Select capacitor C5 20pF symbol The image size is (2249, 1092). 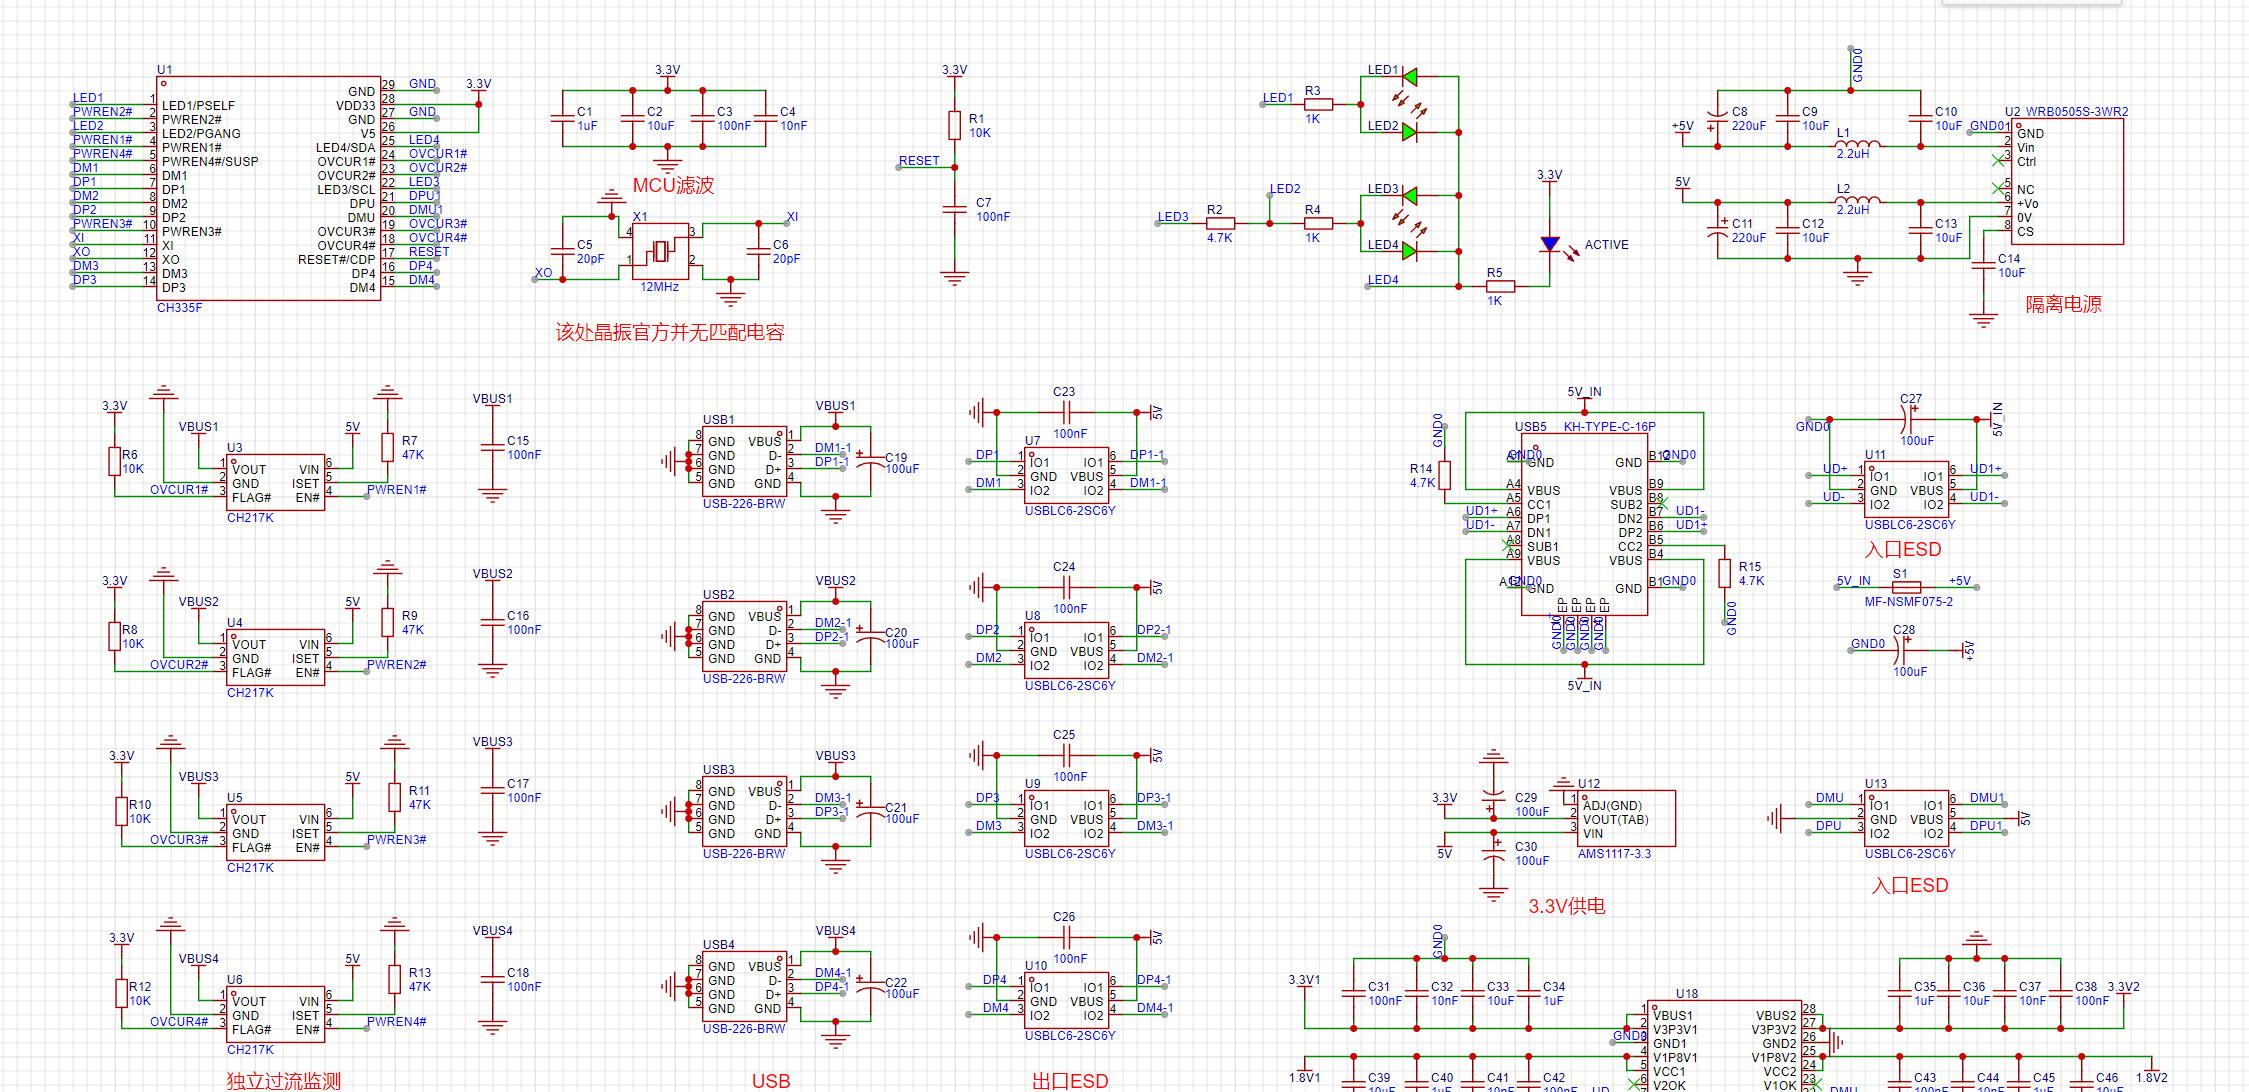563,251
